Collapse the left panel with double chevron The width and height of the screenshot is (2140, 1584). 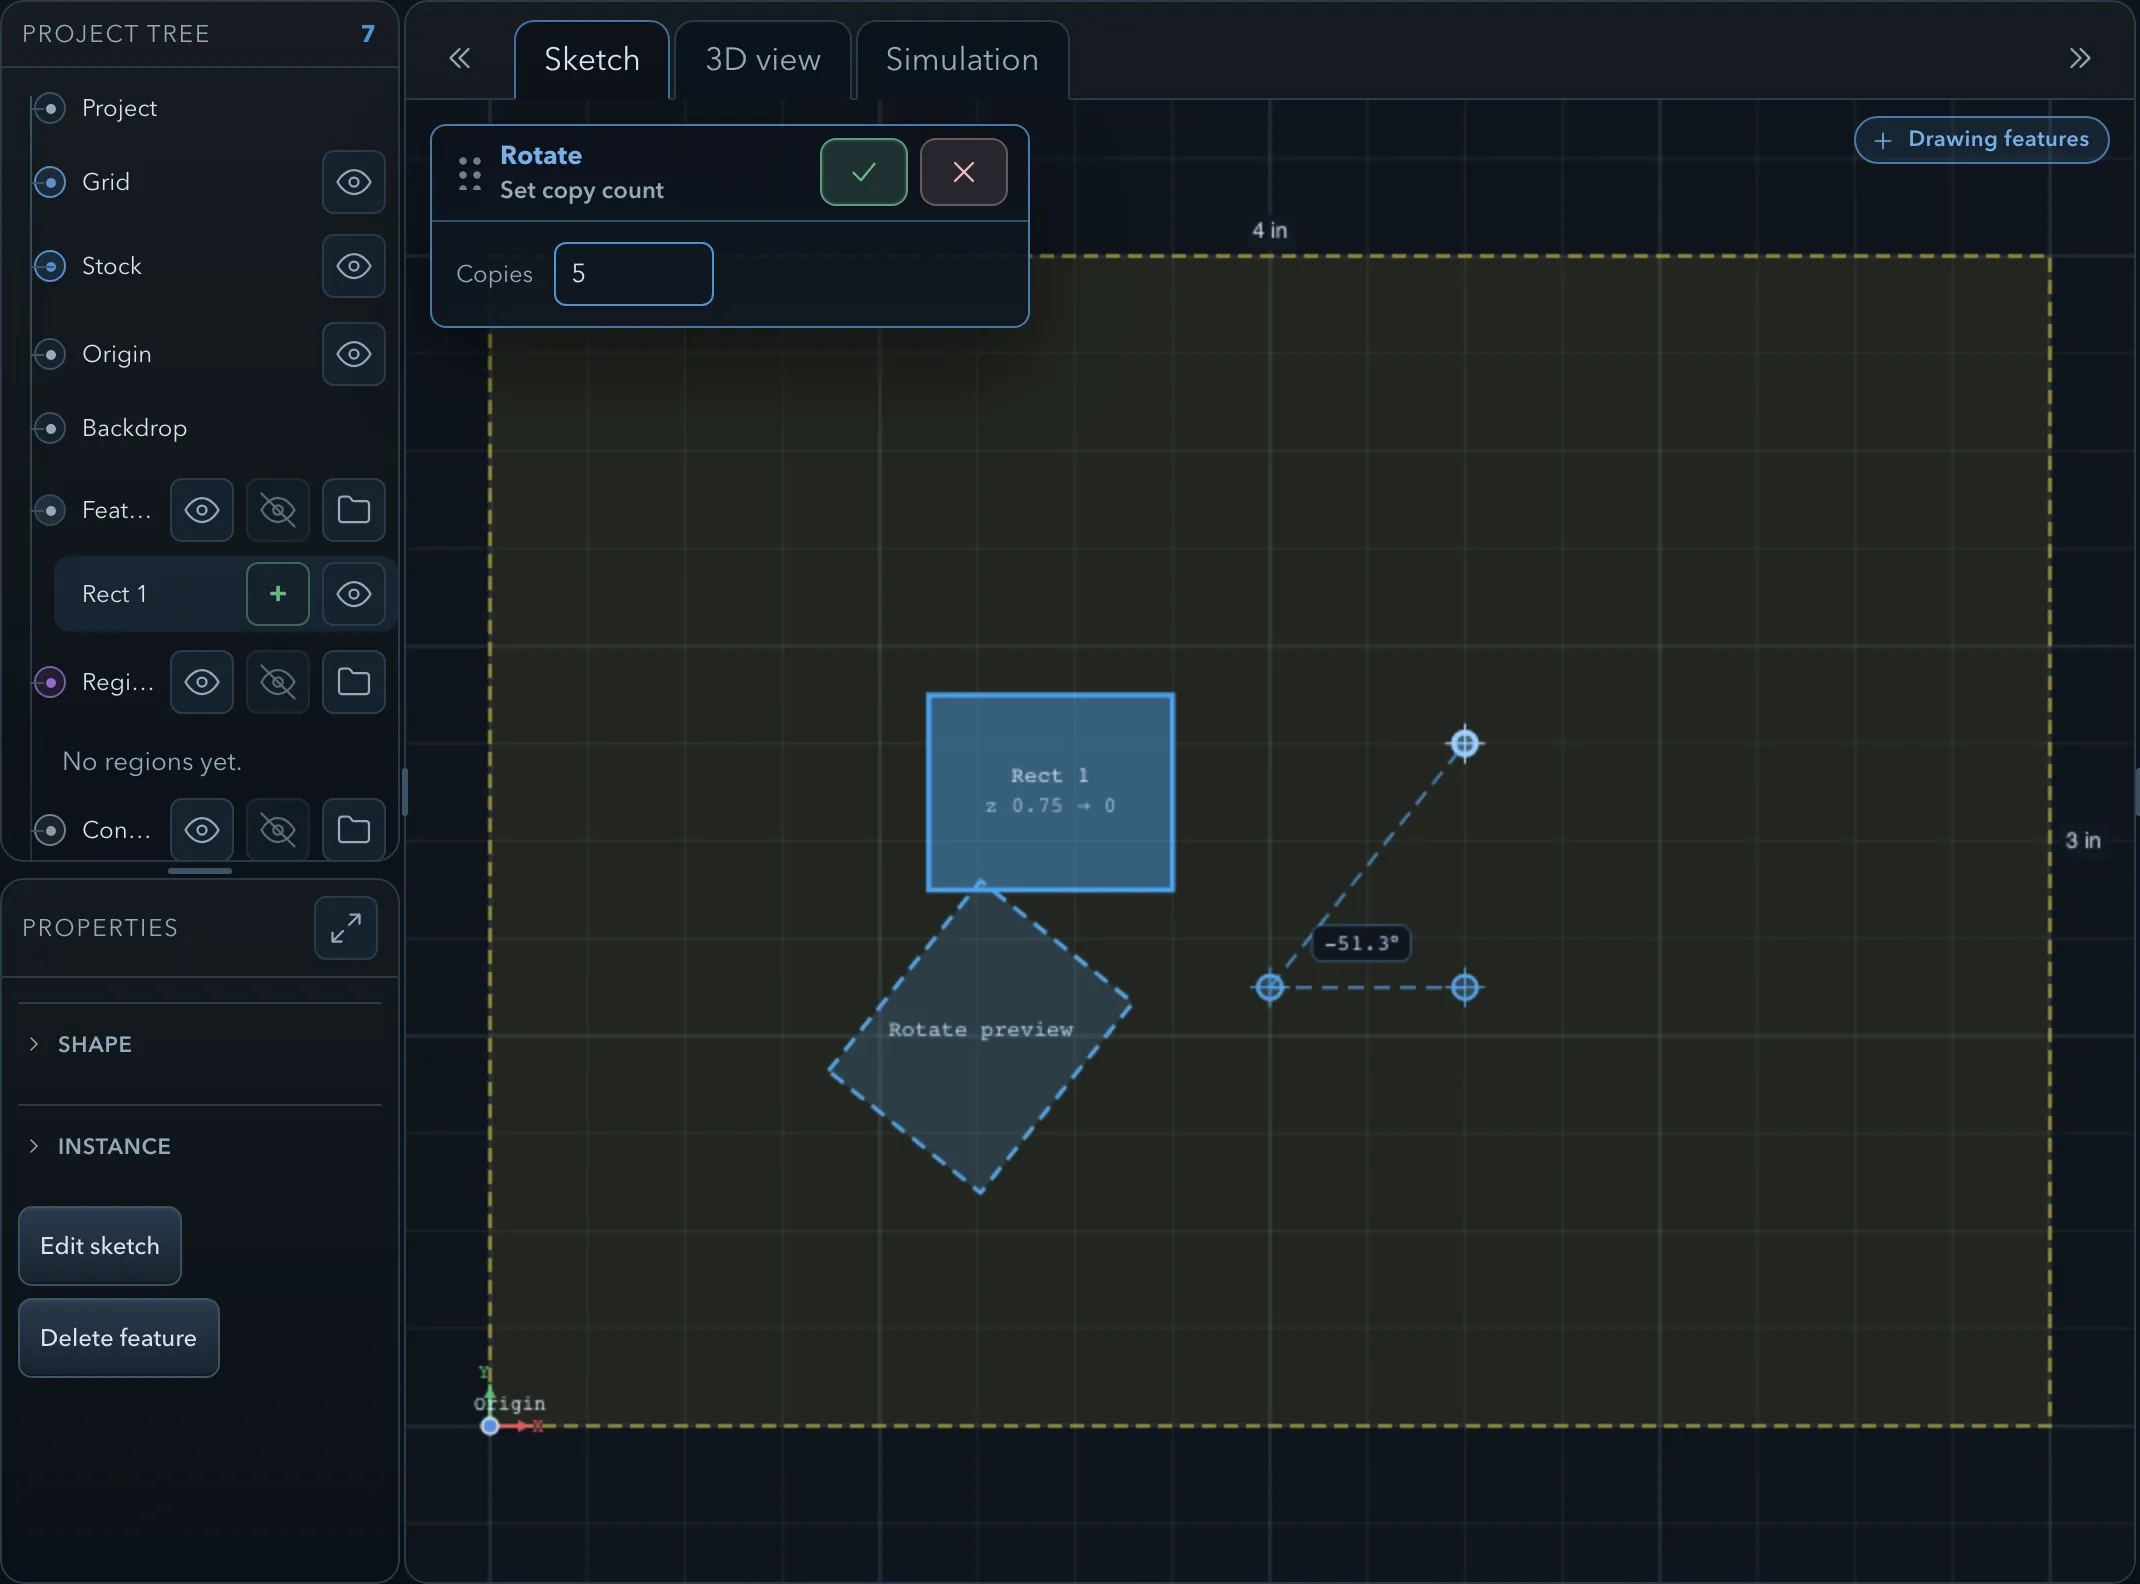pyautogui.click(x=459, y=59)
